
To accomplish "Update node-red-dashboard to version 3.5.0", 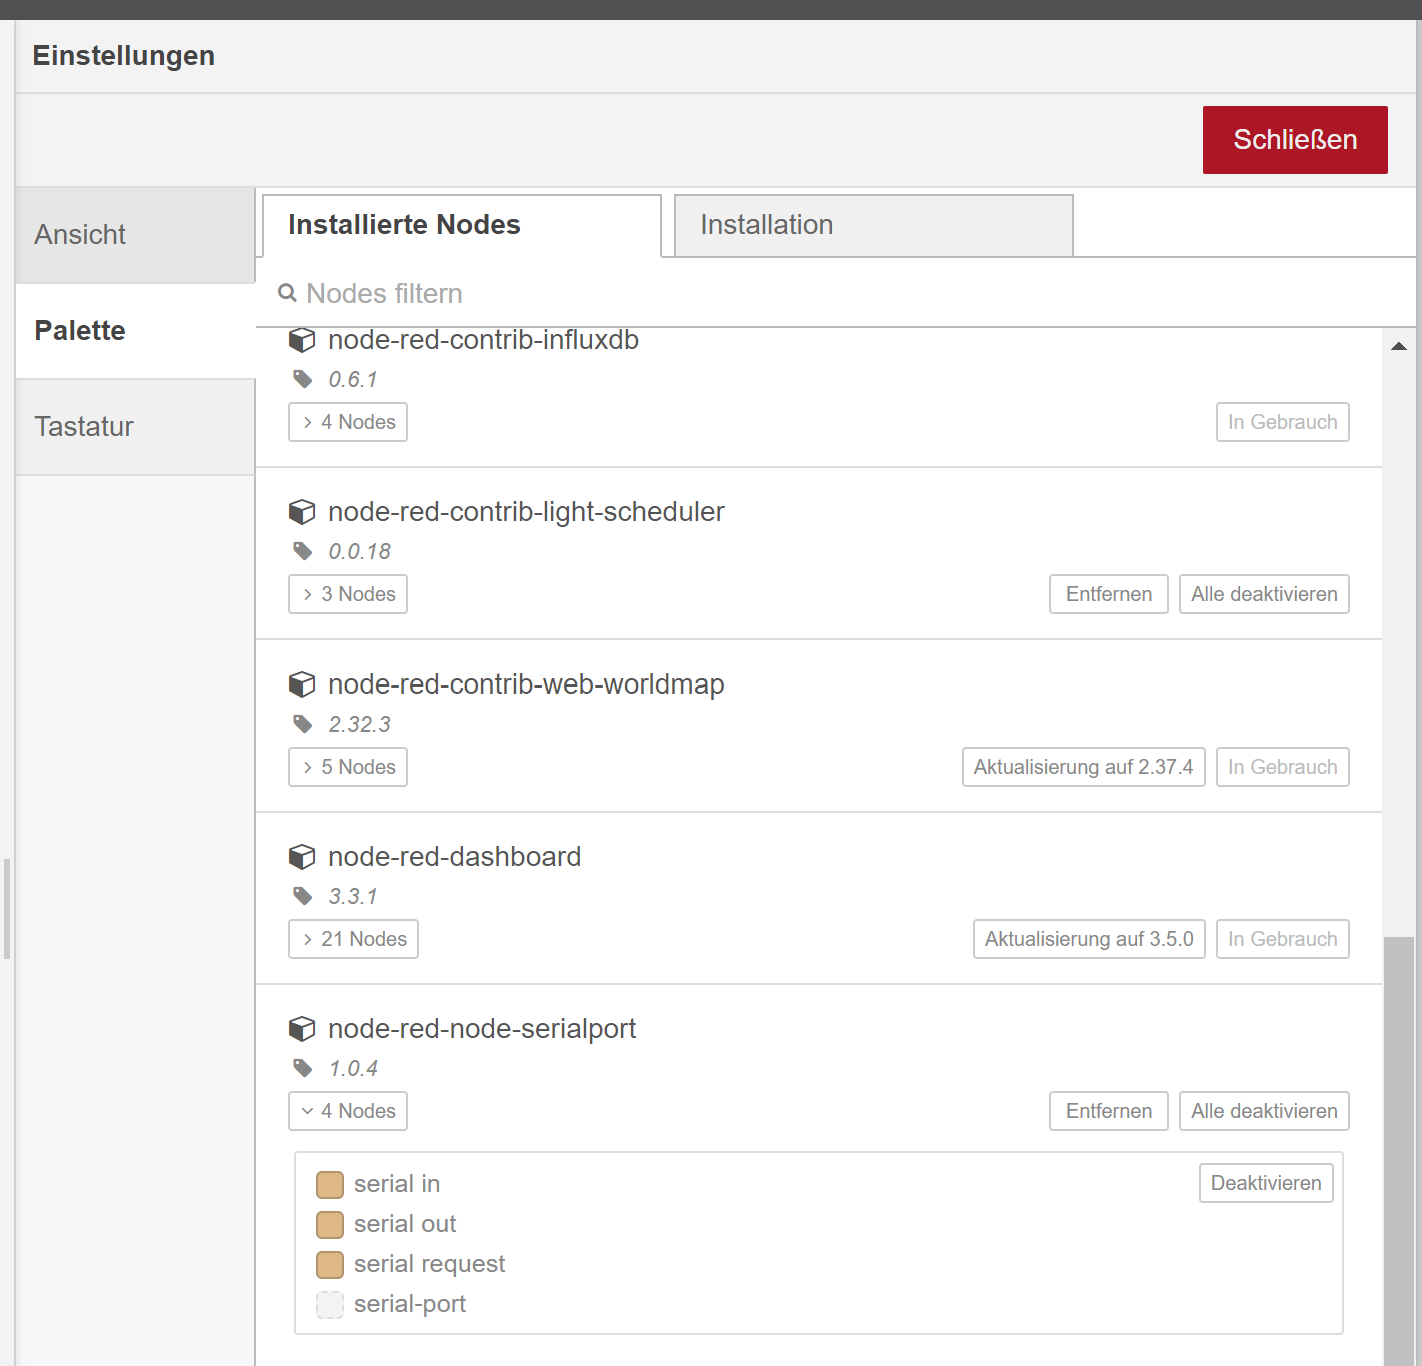I will [1089, 939].
